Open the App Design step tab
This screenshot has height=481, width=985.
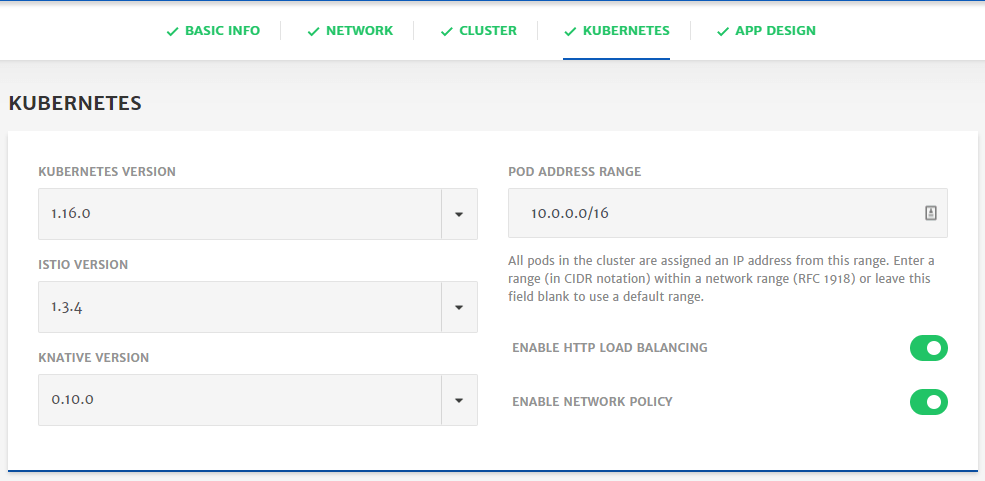point(766,31)
